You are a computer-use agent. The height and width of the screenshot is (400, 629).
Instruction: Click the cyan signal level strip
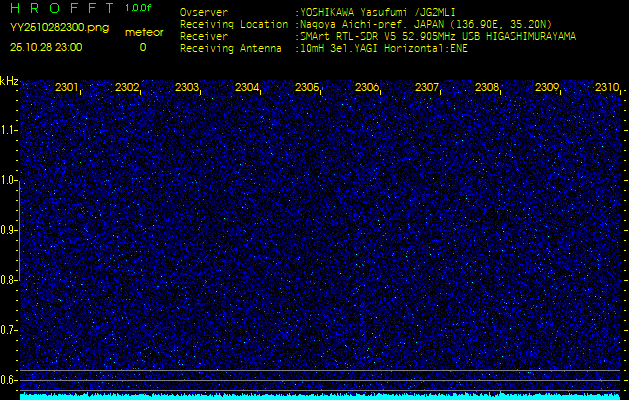320,396
